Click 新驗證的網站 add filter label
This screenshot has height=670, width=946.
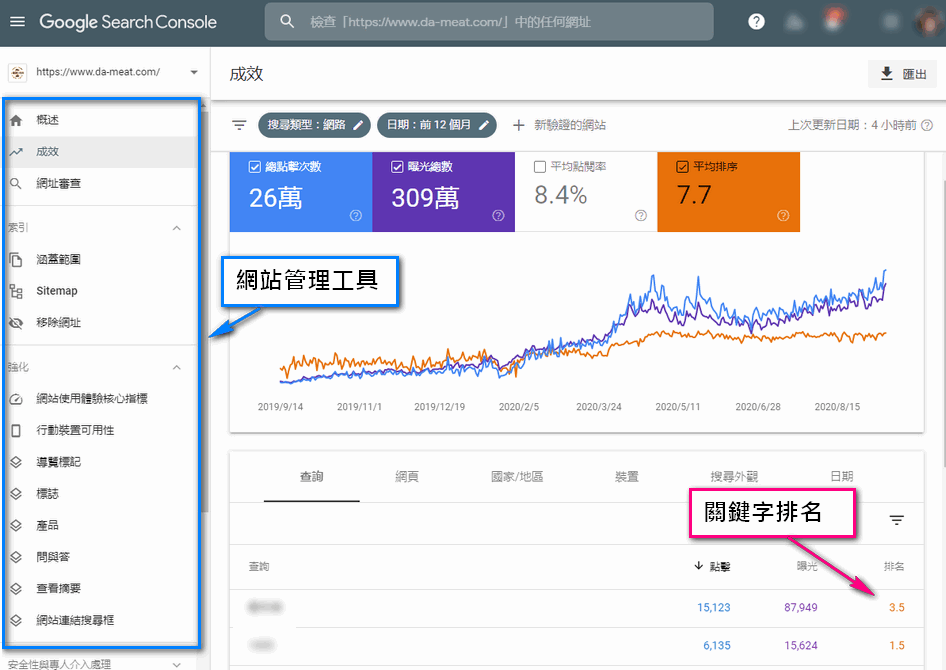(570, 125)
